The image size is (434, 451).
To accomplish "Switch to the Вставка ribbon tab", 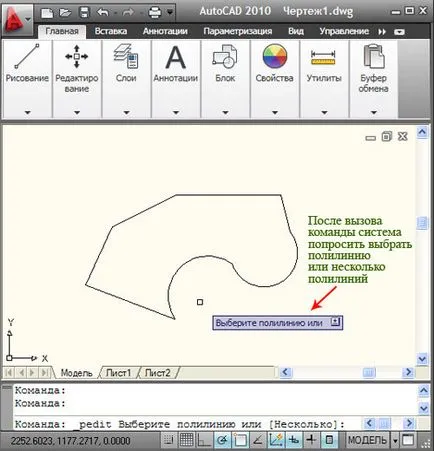I will point(111,31).
